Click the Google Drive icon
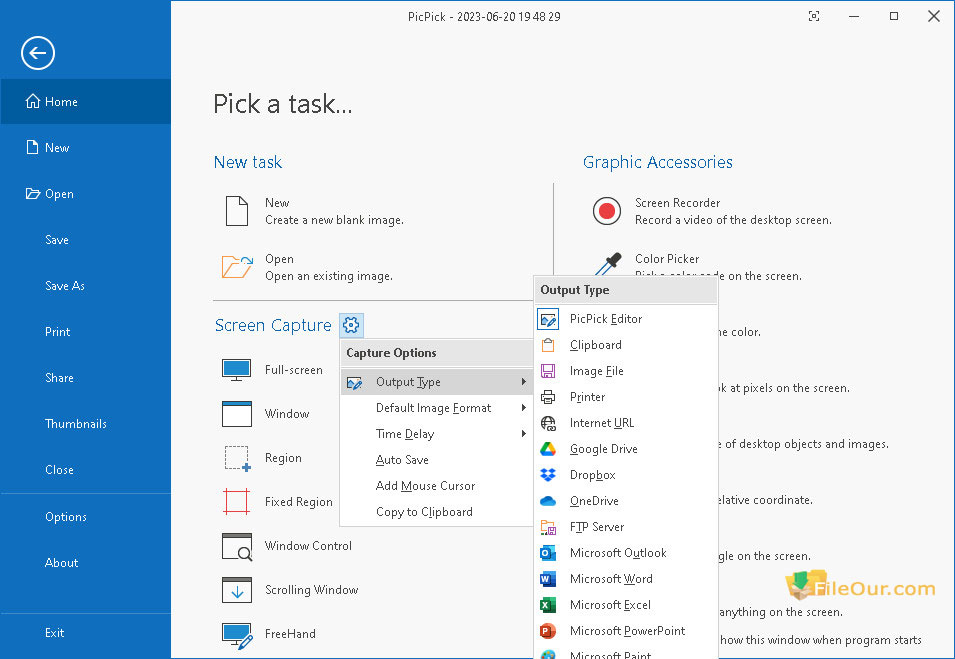The width and height of the screenshot is (955, 659). click(548, 449)
